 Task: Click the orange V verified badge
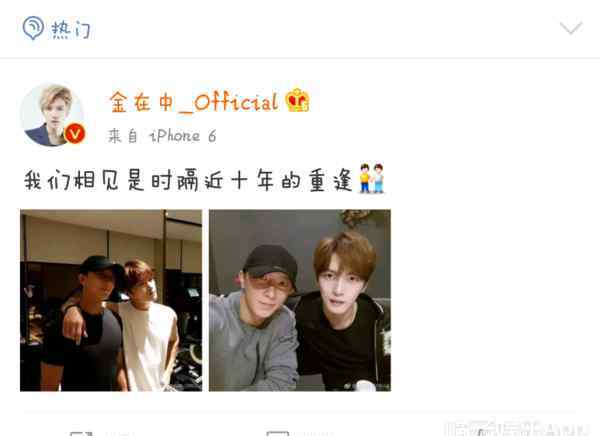tap(75, 134)
